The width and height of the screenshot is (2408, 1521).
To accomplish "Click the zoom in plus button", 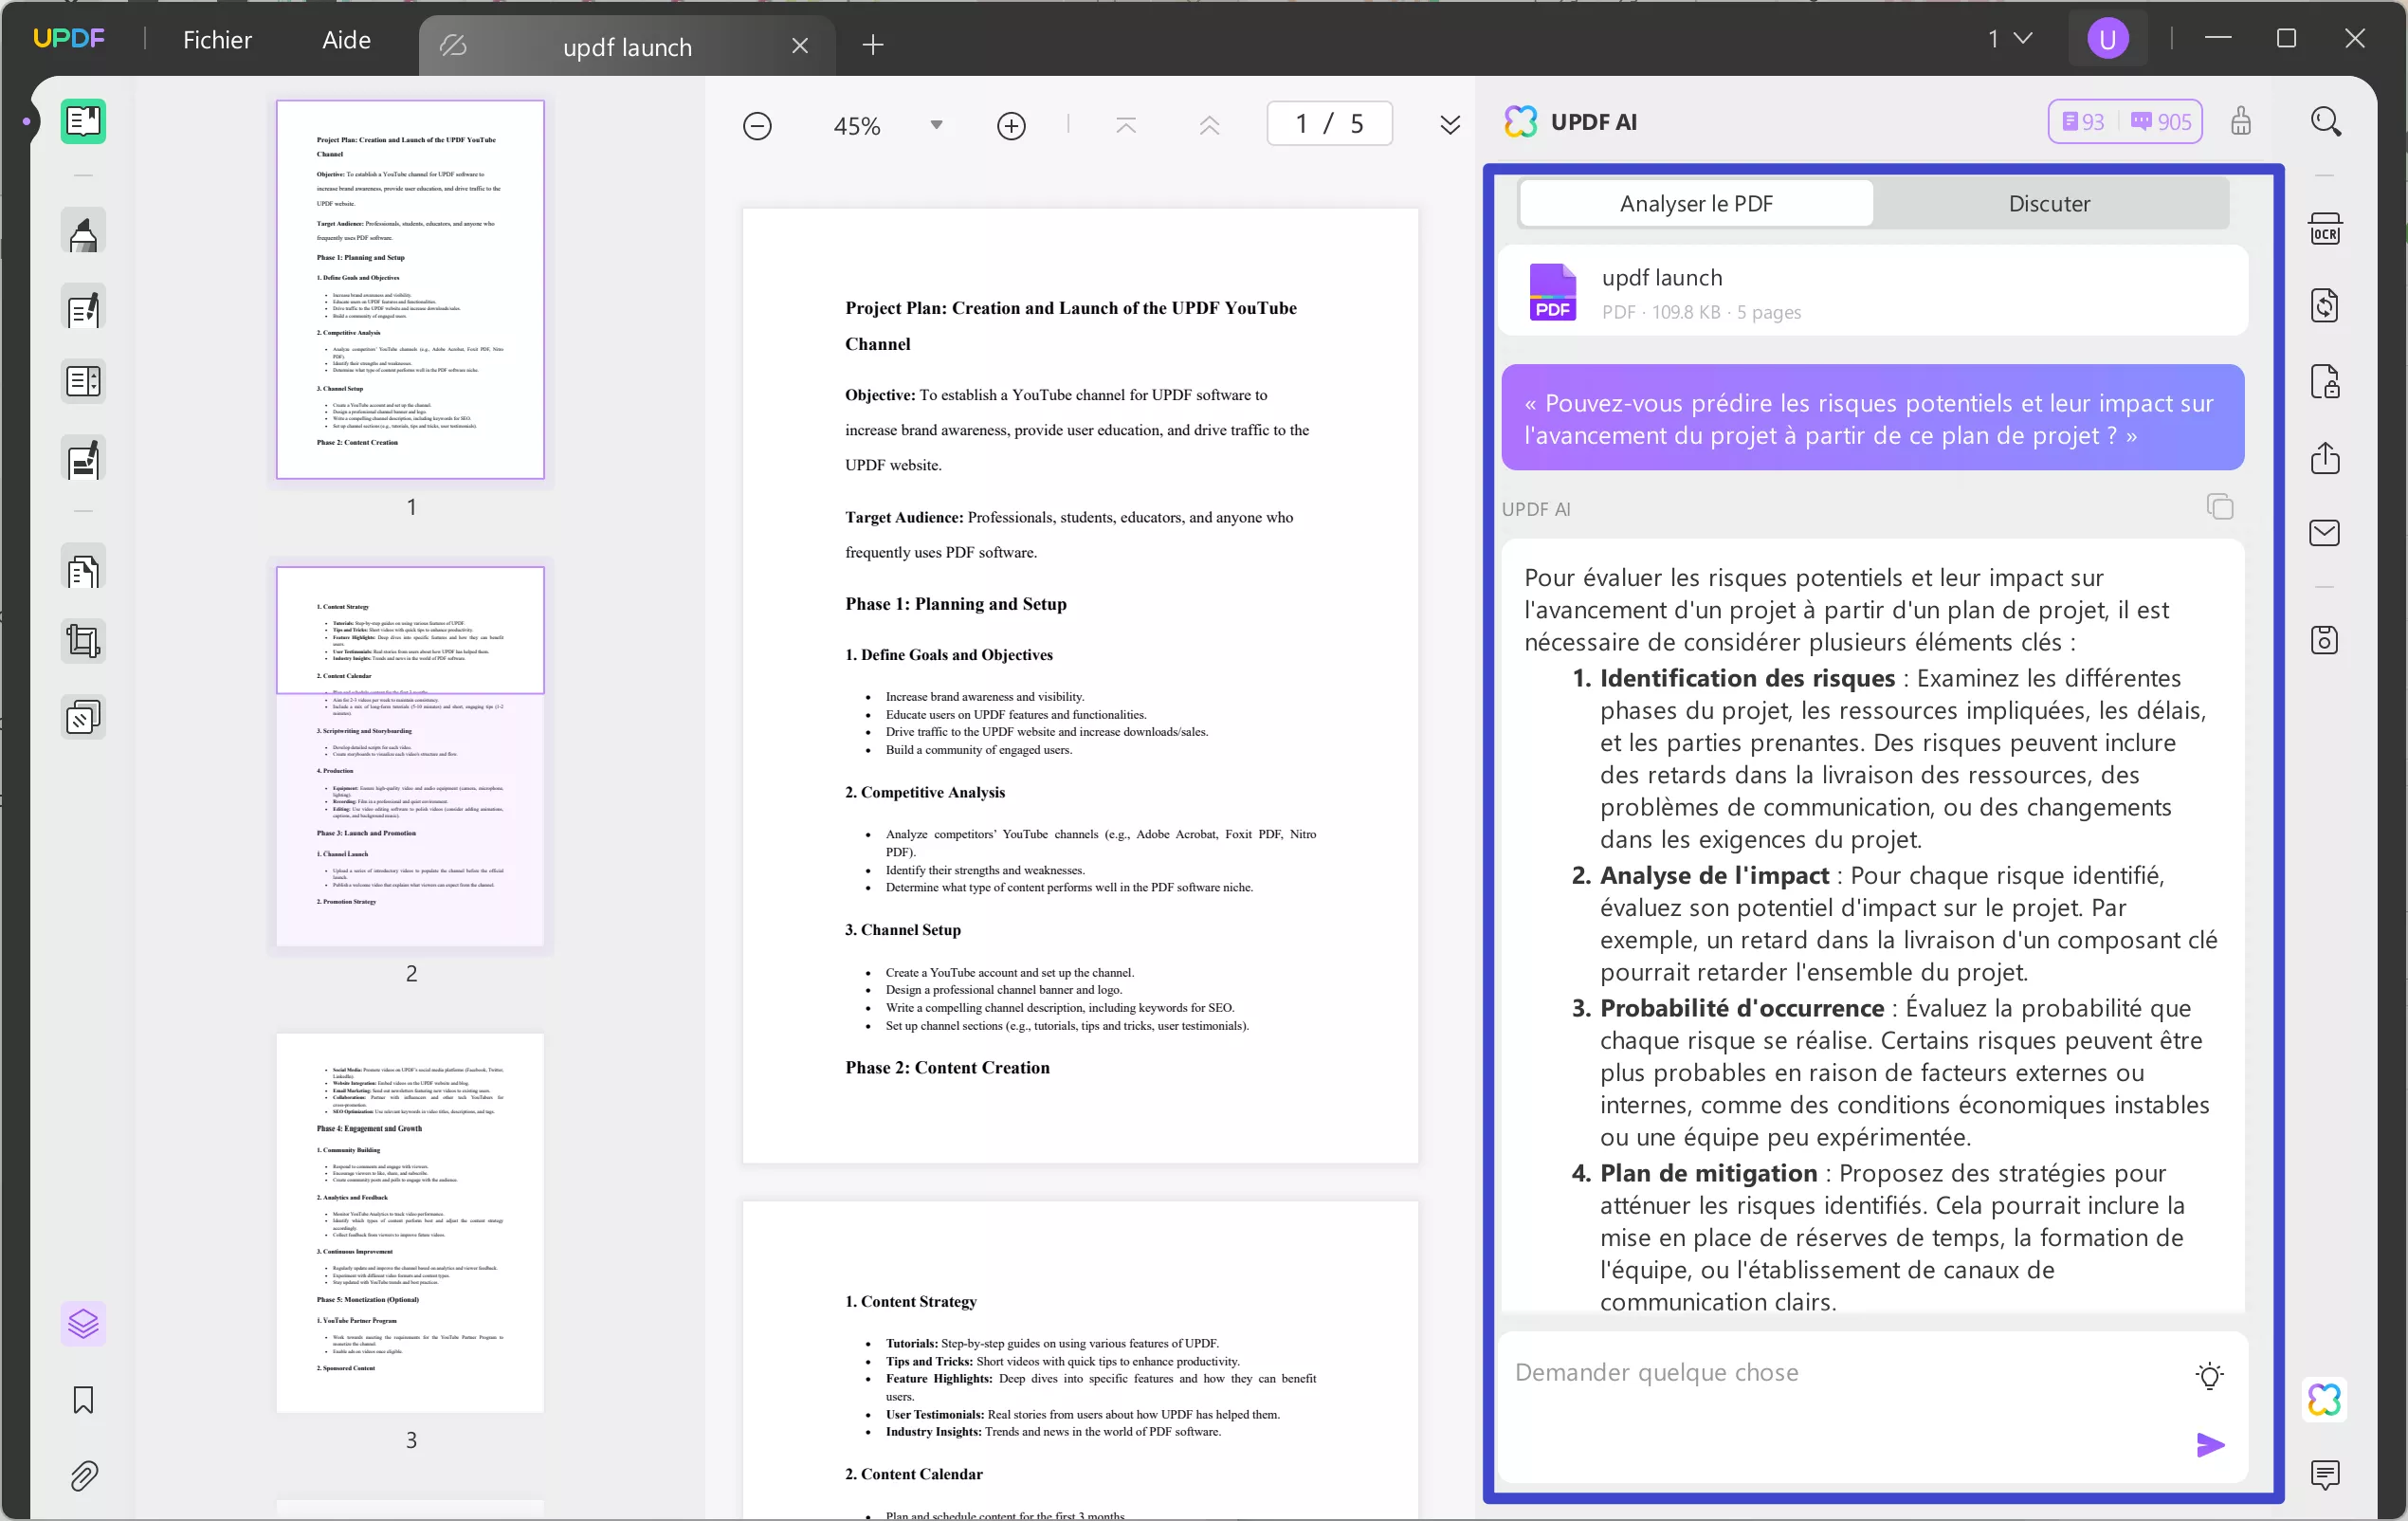I will [x=1011, y=126].
